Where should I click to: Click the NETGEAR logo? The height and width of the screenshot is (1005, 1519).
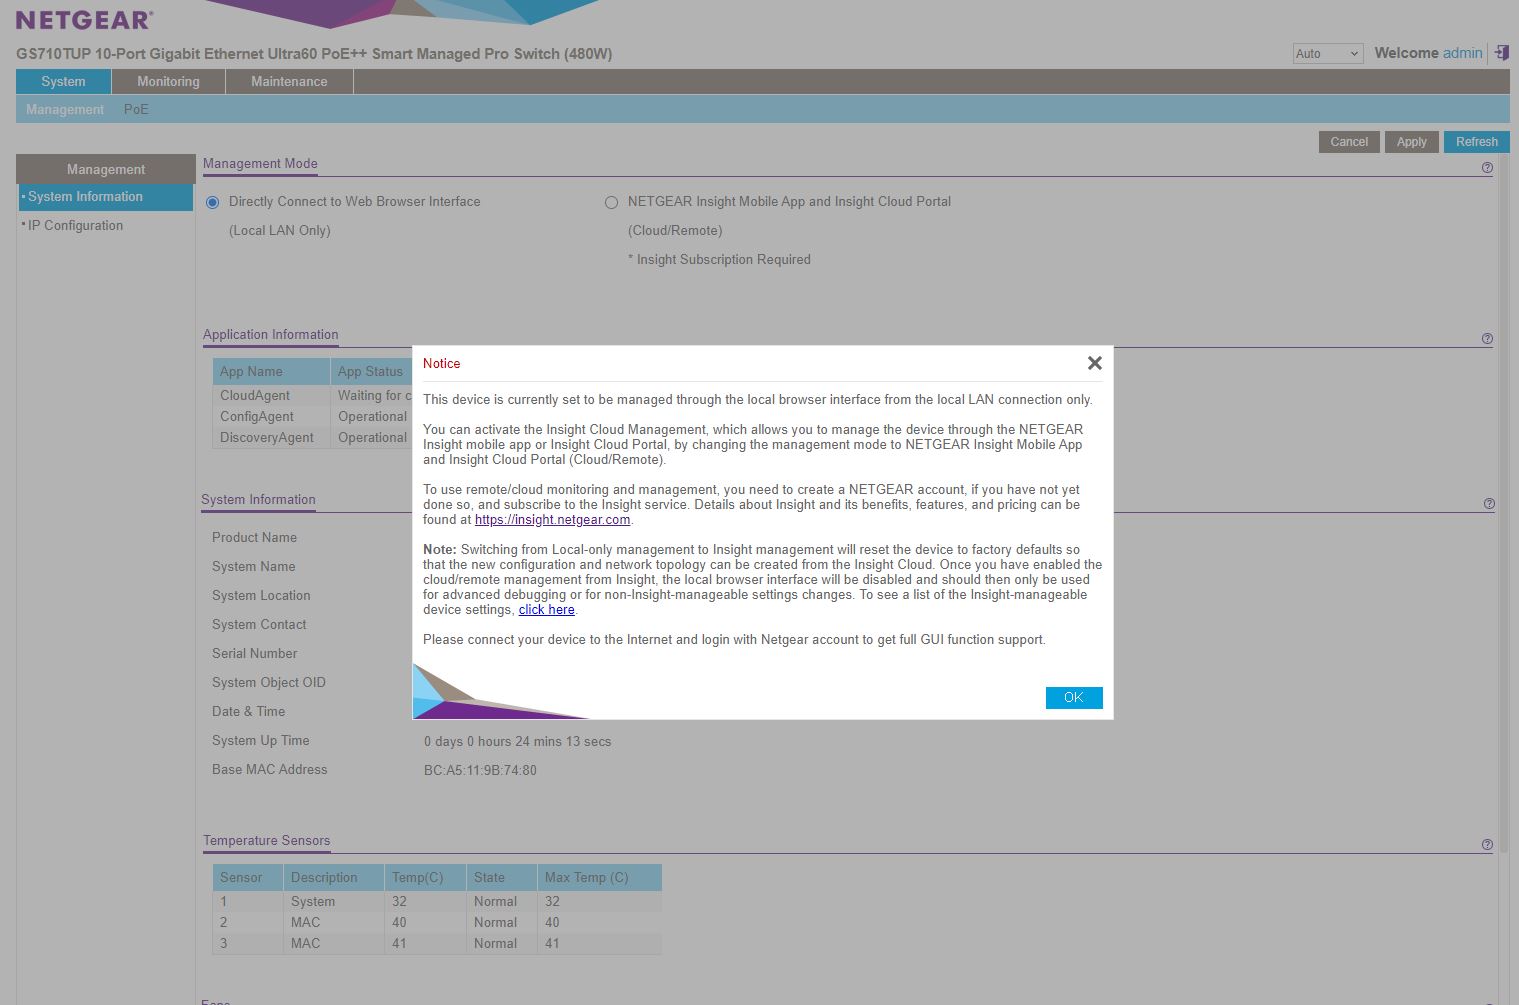[84, 20]
